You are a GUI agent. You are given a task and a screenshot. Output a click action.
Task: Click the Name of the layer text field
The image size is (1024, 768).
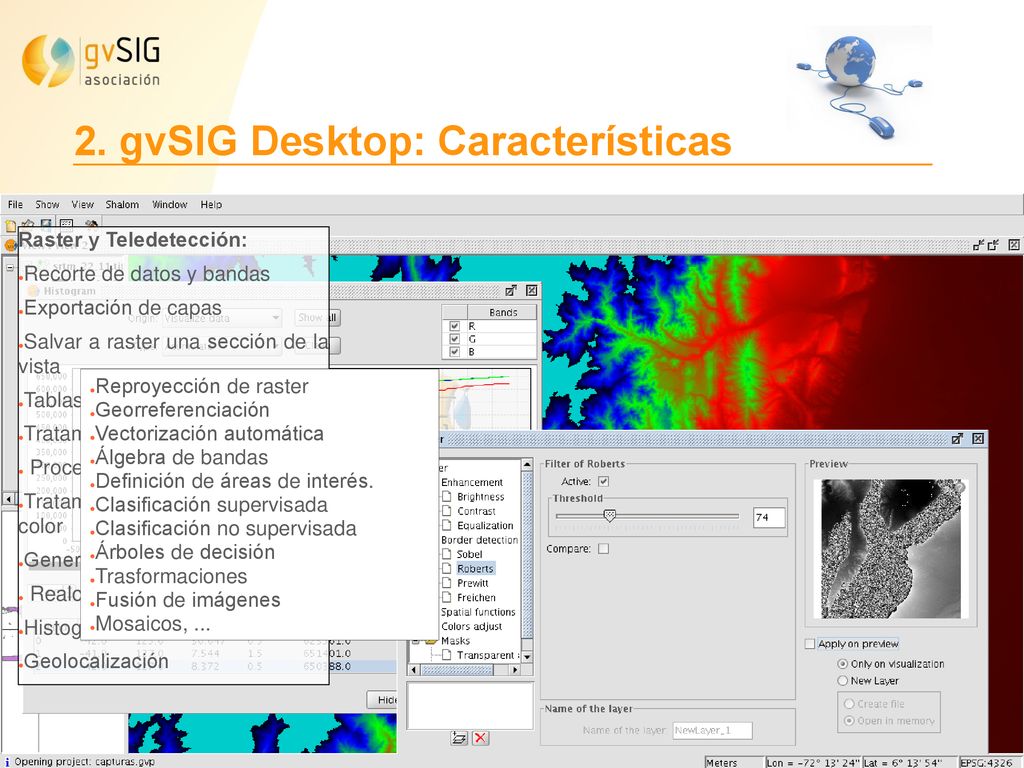[x=712, y=730]
